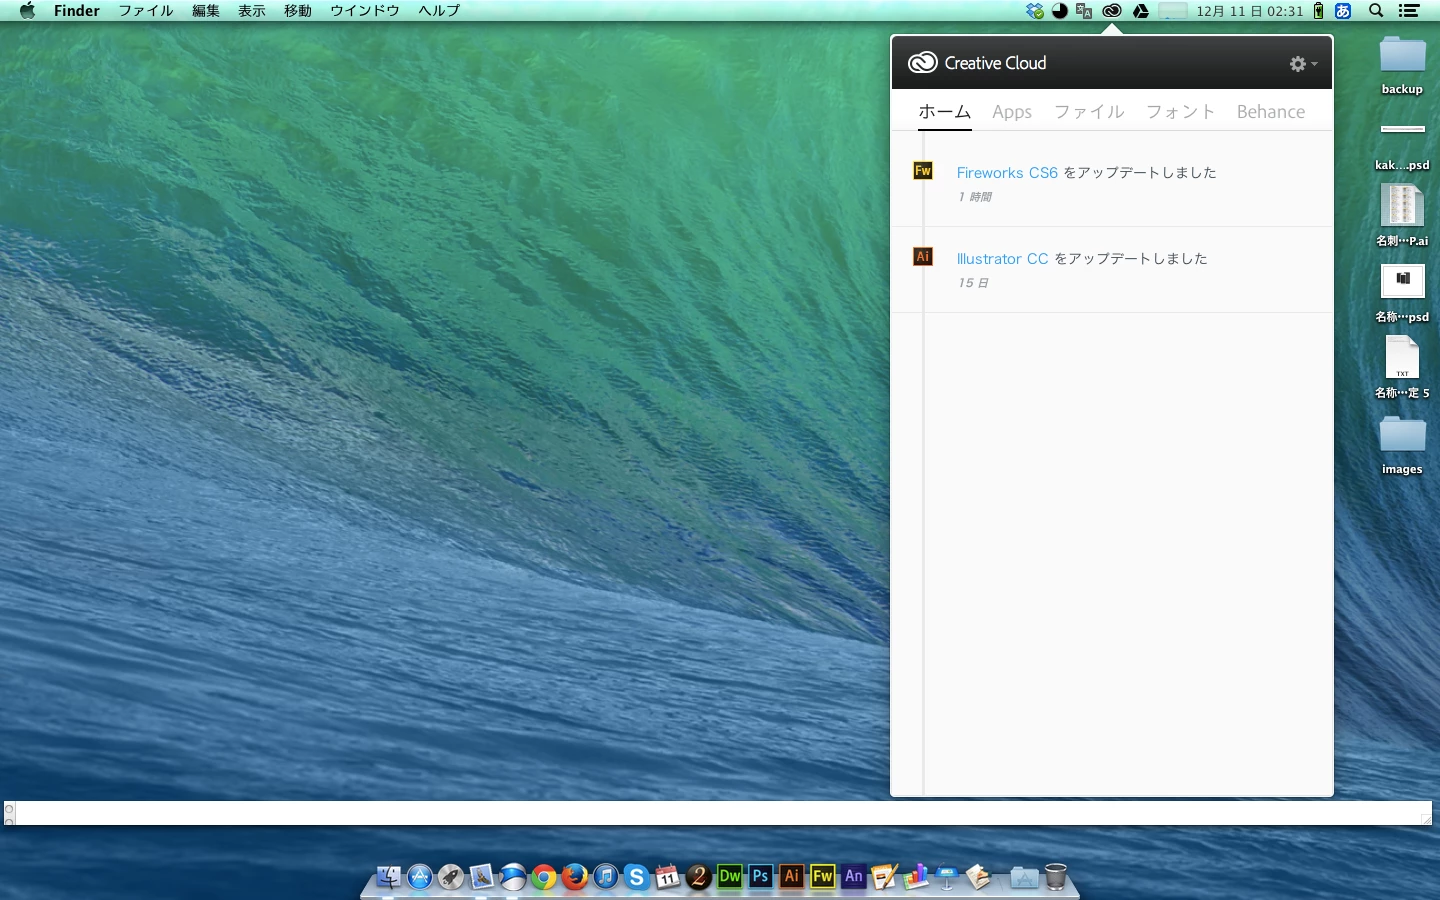Launch Pages from the Dock
Screen dimensions: 1440x900
[x=885, y=877]
